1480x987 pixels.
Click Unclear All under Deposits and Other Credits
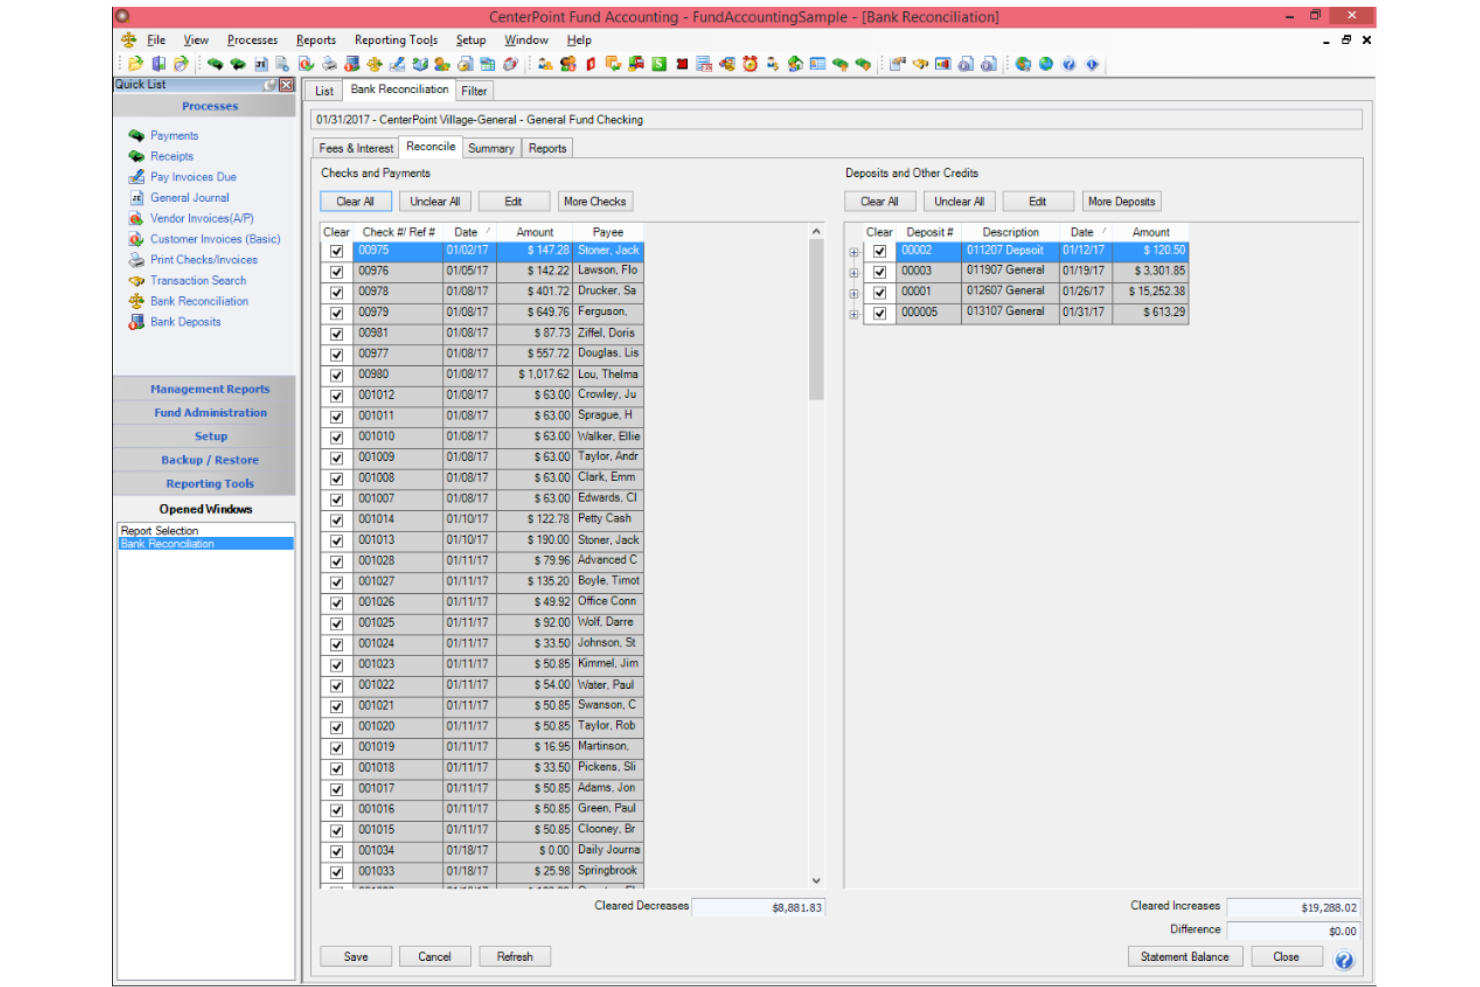(959, 202)
